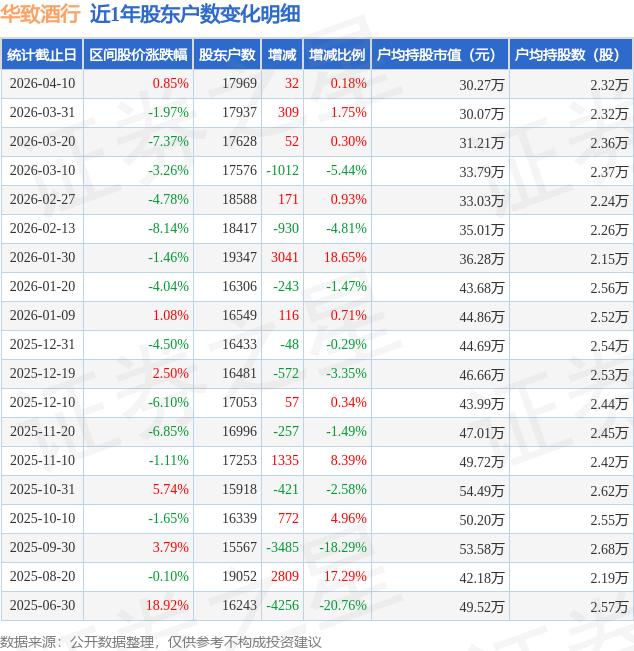Click the 2026-04-10 date cell

pos(42,84)
